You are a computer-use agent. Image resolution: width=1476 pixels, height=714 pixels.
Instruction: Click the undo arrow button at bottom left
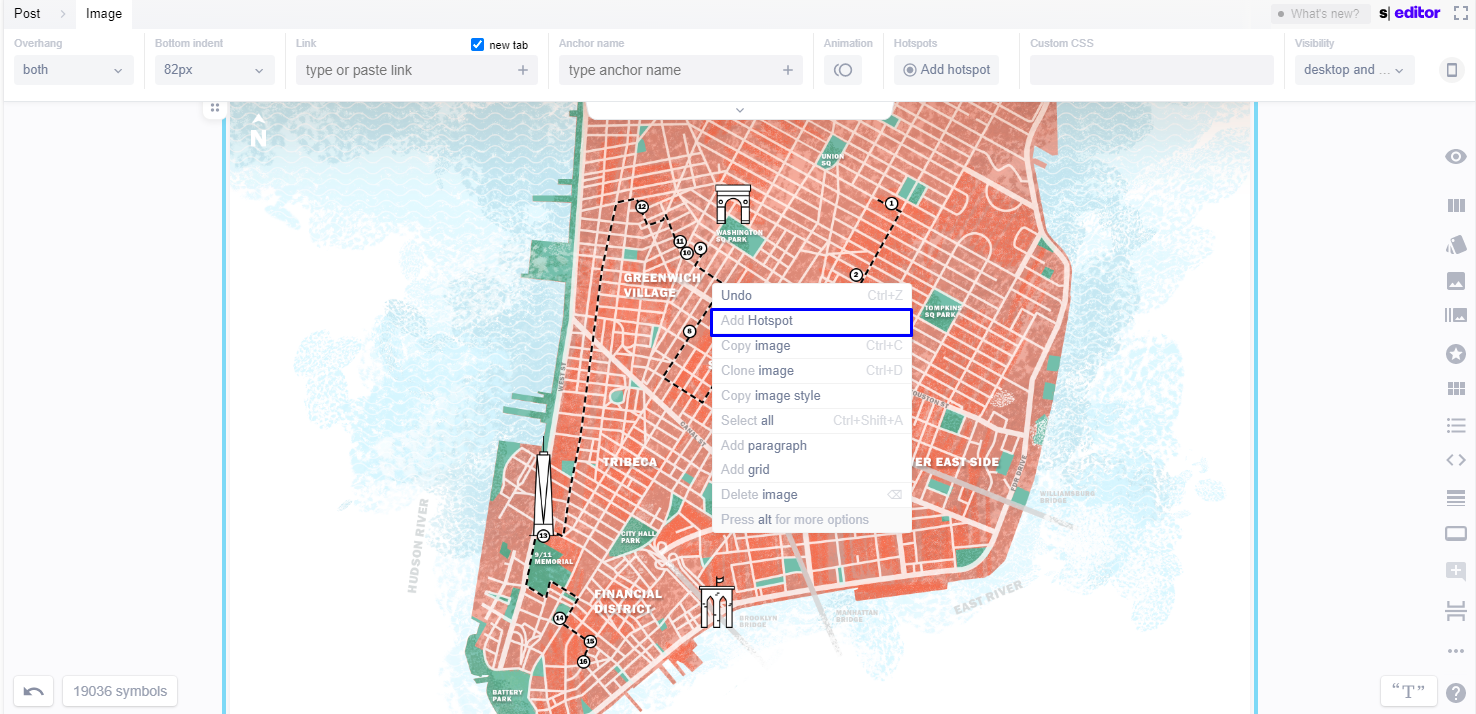[34, 691]
